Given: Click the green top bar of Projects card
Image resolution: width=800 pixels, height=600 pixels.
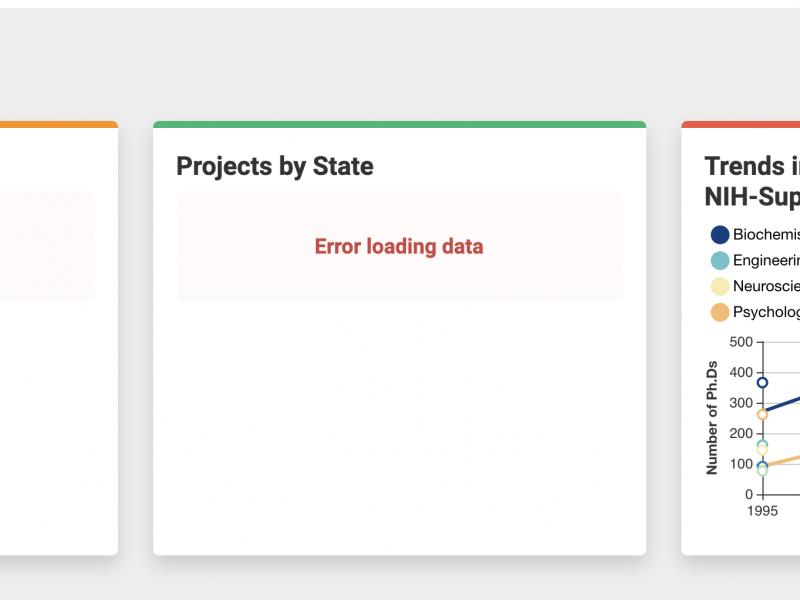Looking at the screenshot, I should tap(399, 125).
